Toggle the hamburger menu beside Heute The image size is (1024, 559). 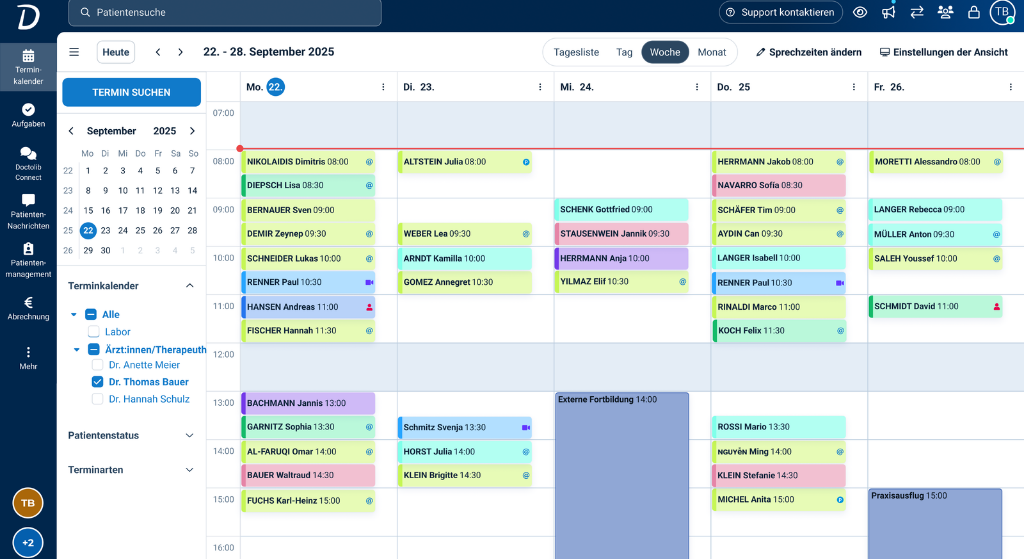pyautogui.click(x=74, y=52)
